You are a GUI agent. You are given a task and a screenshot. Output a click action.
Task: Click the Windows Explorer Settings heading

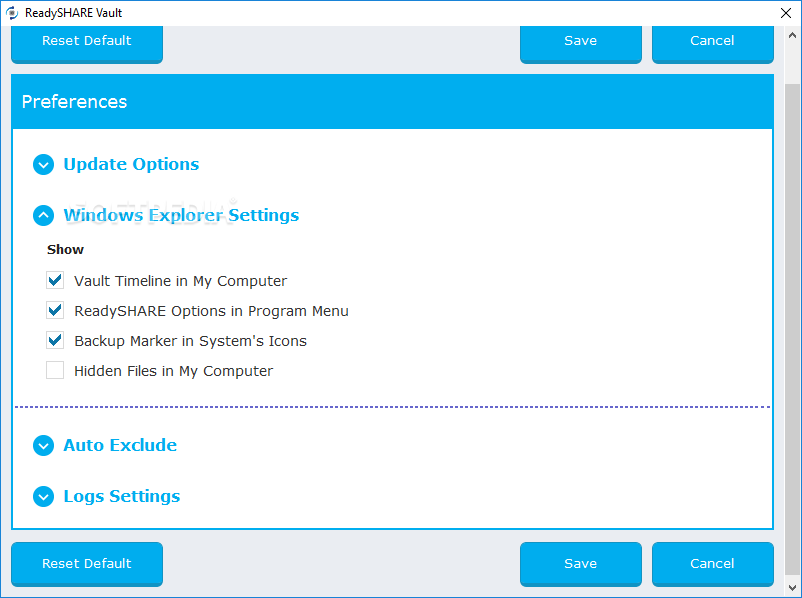tap(181, 215)
